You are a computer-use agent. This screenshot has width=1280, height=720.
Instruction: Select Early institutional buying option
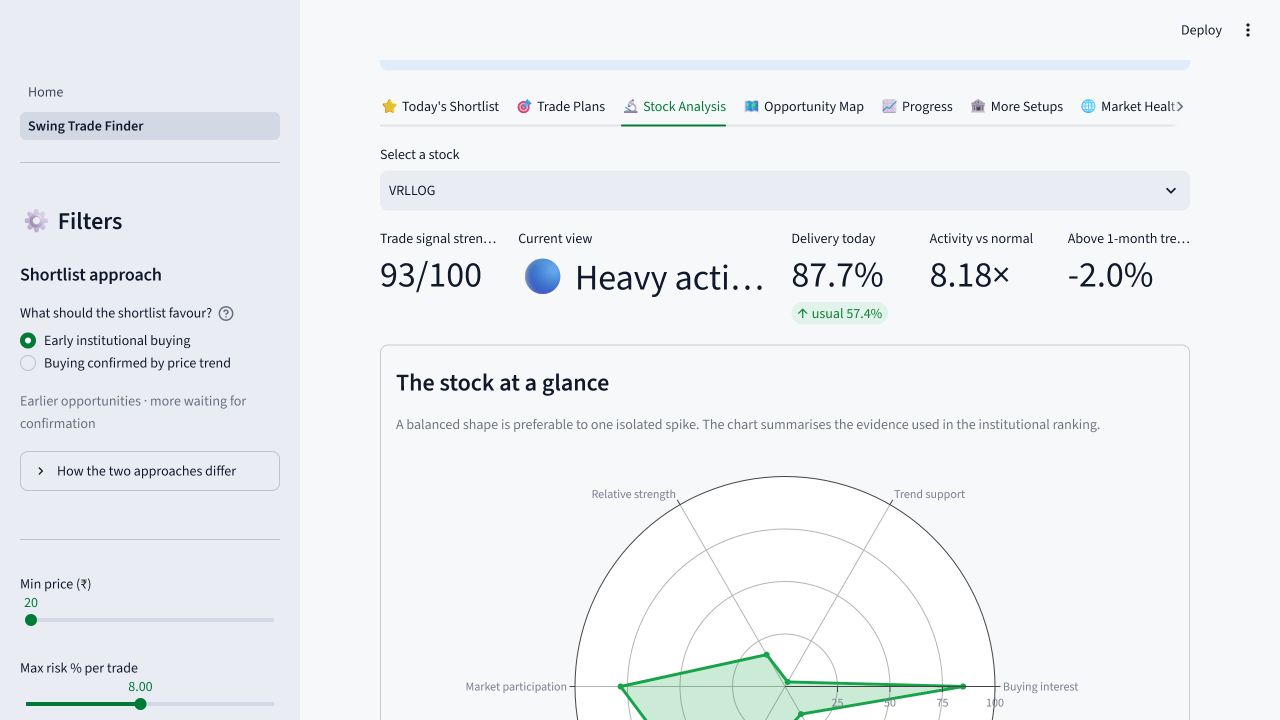point(105,340)
